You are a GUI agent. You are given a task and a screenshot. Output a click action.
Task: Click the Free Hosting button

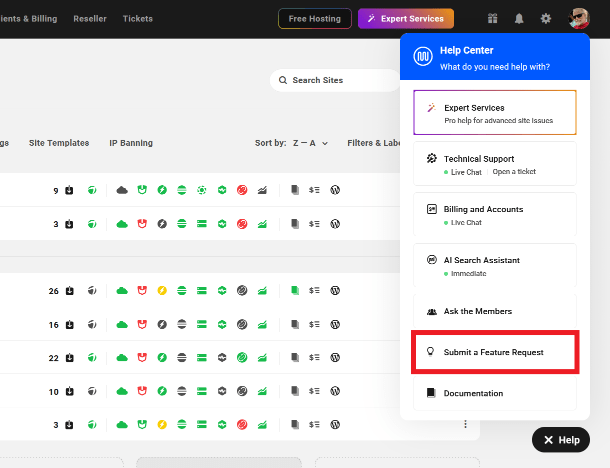[314, 19]
